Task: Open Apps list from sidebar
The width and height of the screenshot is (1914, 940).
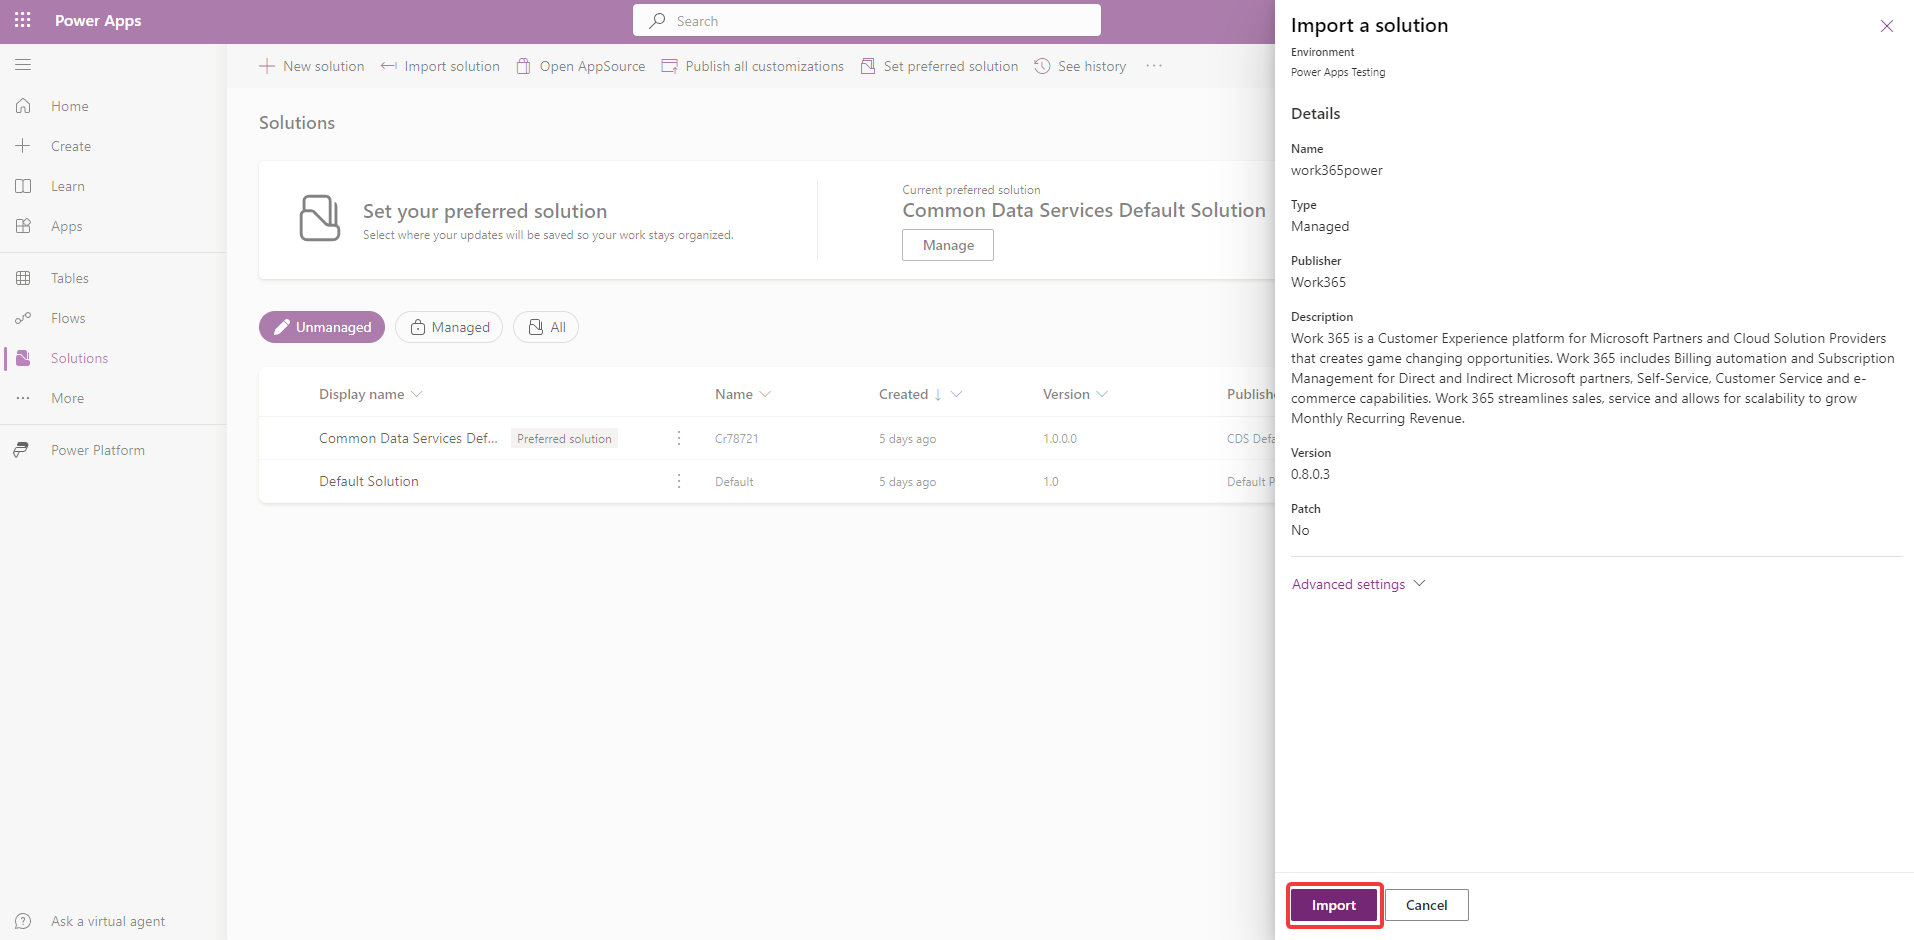Action: tap(67, 226)
